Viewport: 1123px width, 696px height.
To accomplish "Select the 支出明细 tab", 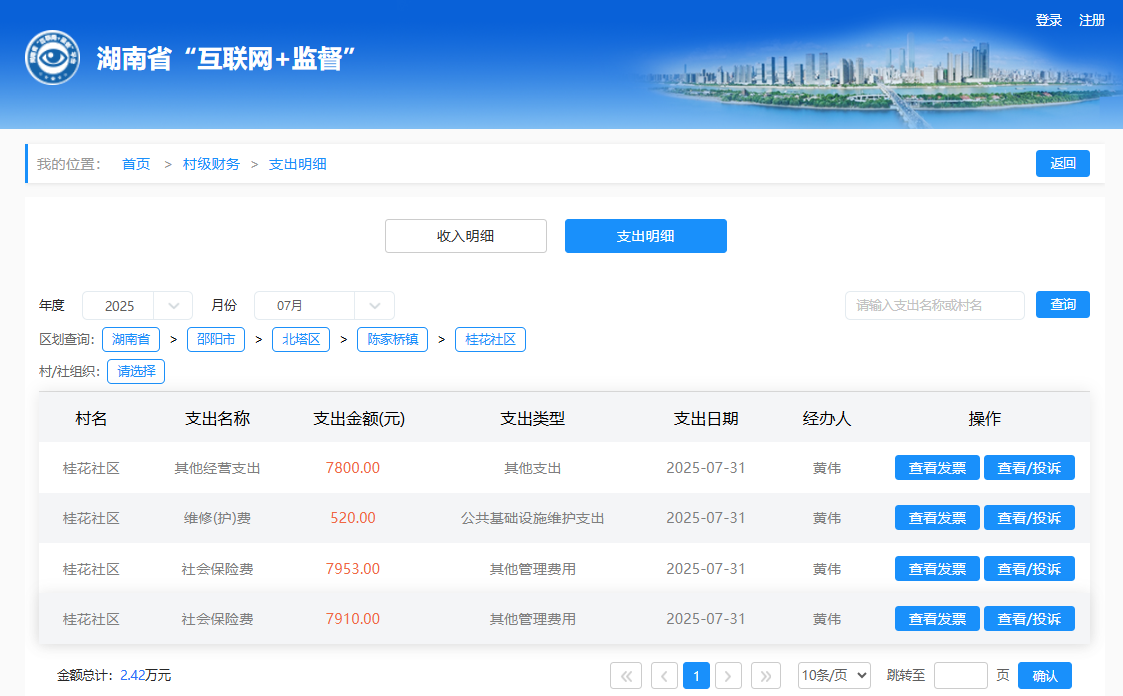I will [x=645, y=236].
